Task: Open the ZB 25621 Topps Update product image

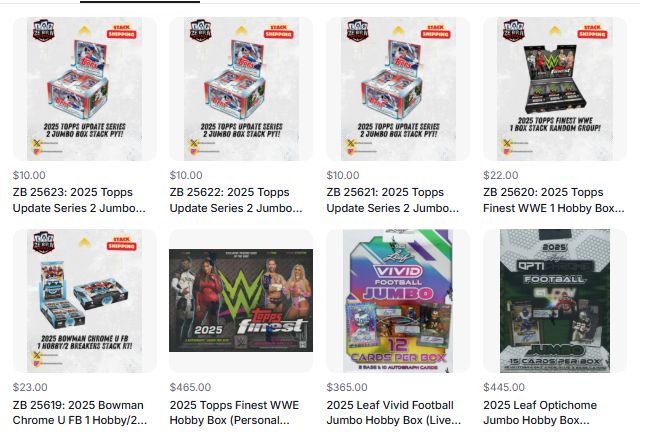Action: pos(398,89)
